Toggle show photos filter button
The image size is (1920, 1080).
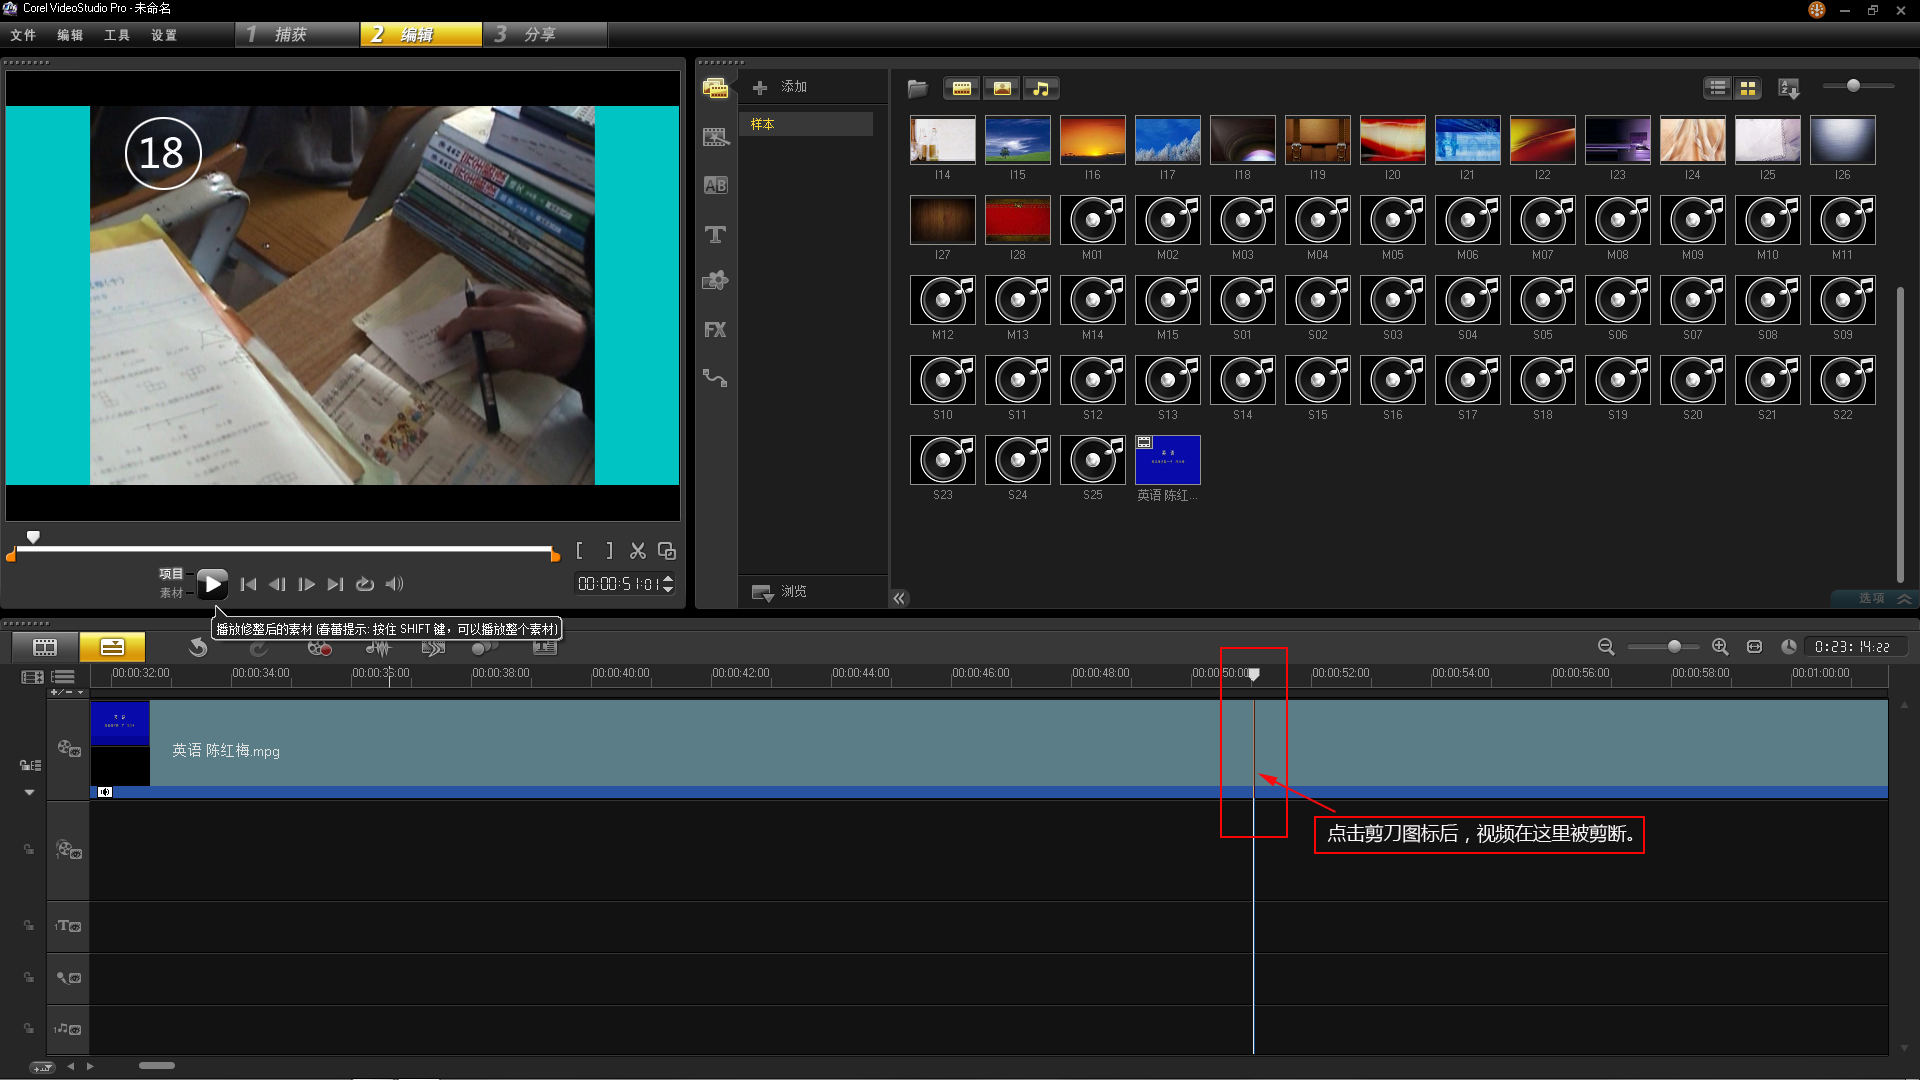[1001, 88]
